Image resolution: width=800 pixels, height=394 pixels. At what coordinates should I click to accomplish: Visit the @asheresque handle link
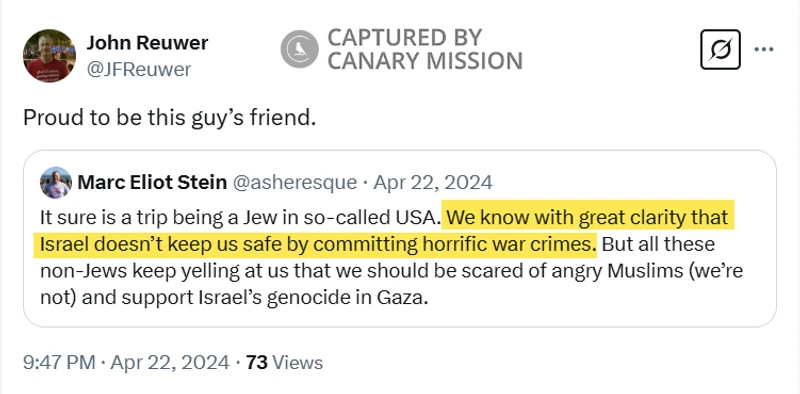(x=294, y=182)
